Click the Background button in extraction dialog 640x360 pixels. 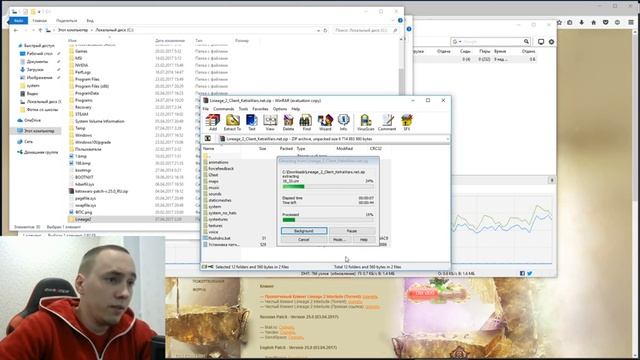click(x=304, y=231)
